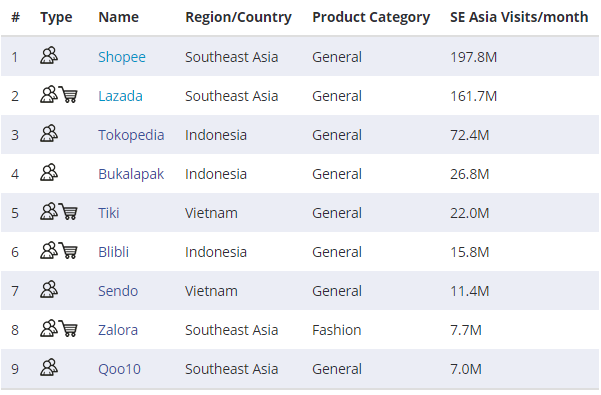
Task: Click the marketplace people icon in Shopee row
Action: [x=49, y=55]
